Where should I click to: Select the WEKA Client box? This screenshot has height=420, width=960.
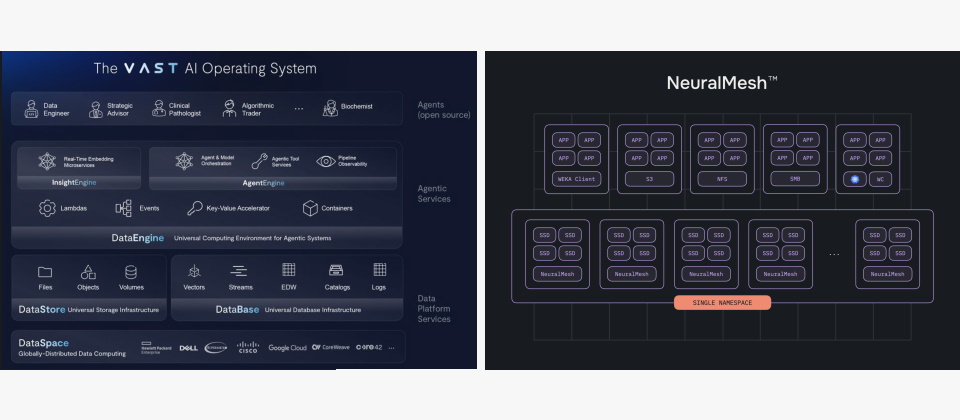(575, 180)
